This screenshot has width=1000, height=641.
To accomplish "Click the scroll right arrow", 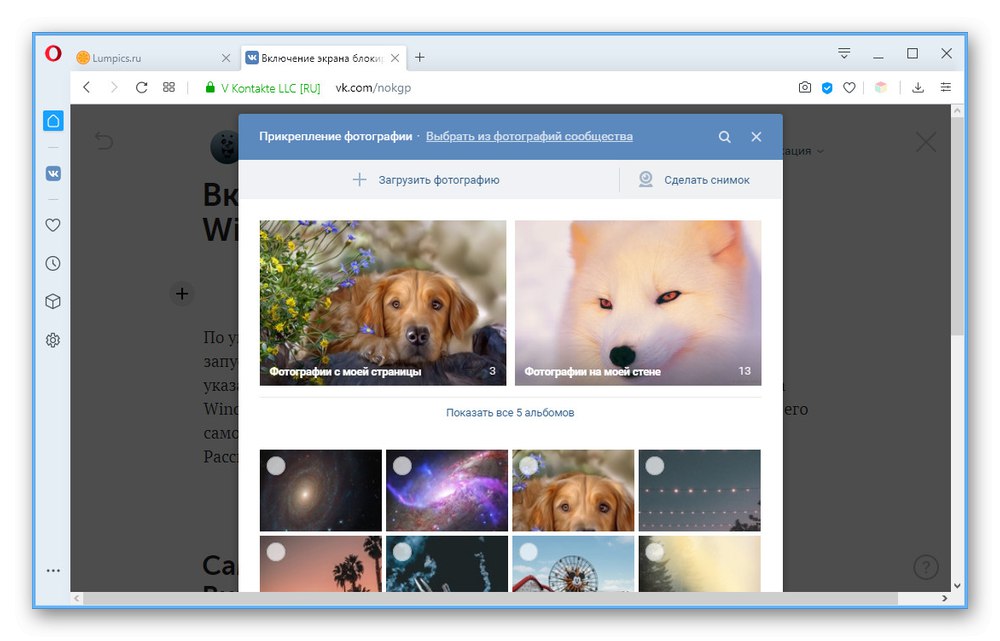I will tap(945, 599).
